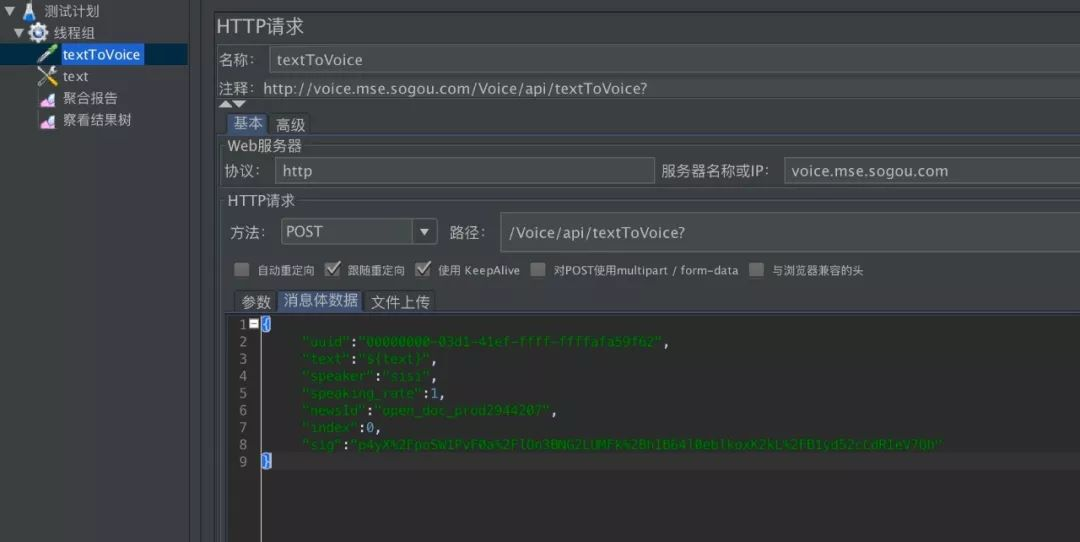Screen dimensions: 1080x542
Task: Enable multipart / form-data for POST
Action: pyautogui.click(x=538, y=269)
